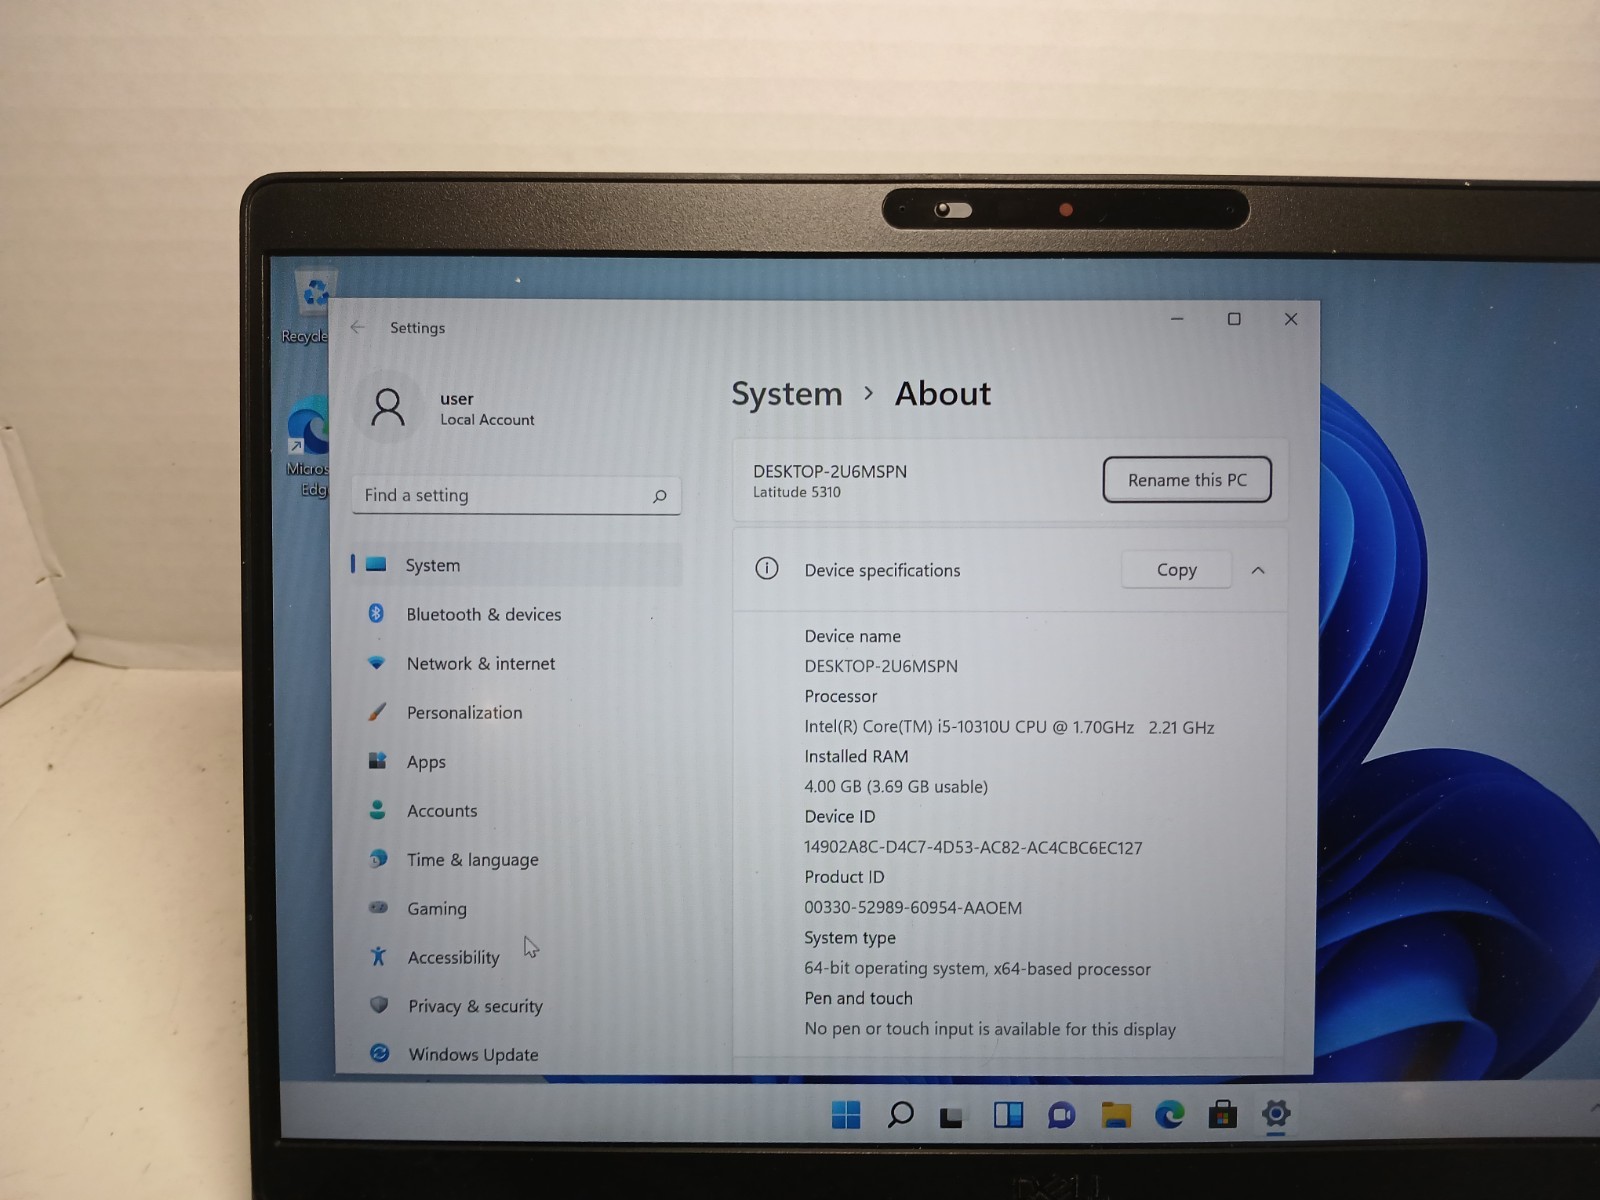Maximize the Settings window
Viewport: 1600px width, 1200px height.
1234,319
